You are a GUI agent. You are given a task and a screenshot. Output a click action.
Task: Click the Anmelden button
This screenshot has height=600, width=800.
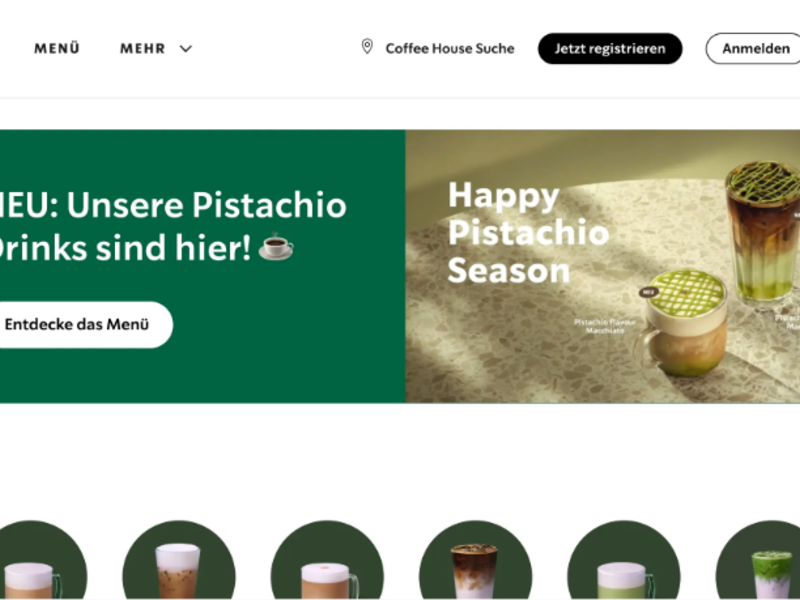click(753, 48)
